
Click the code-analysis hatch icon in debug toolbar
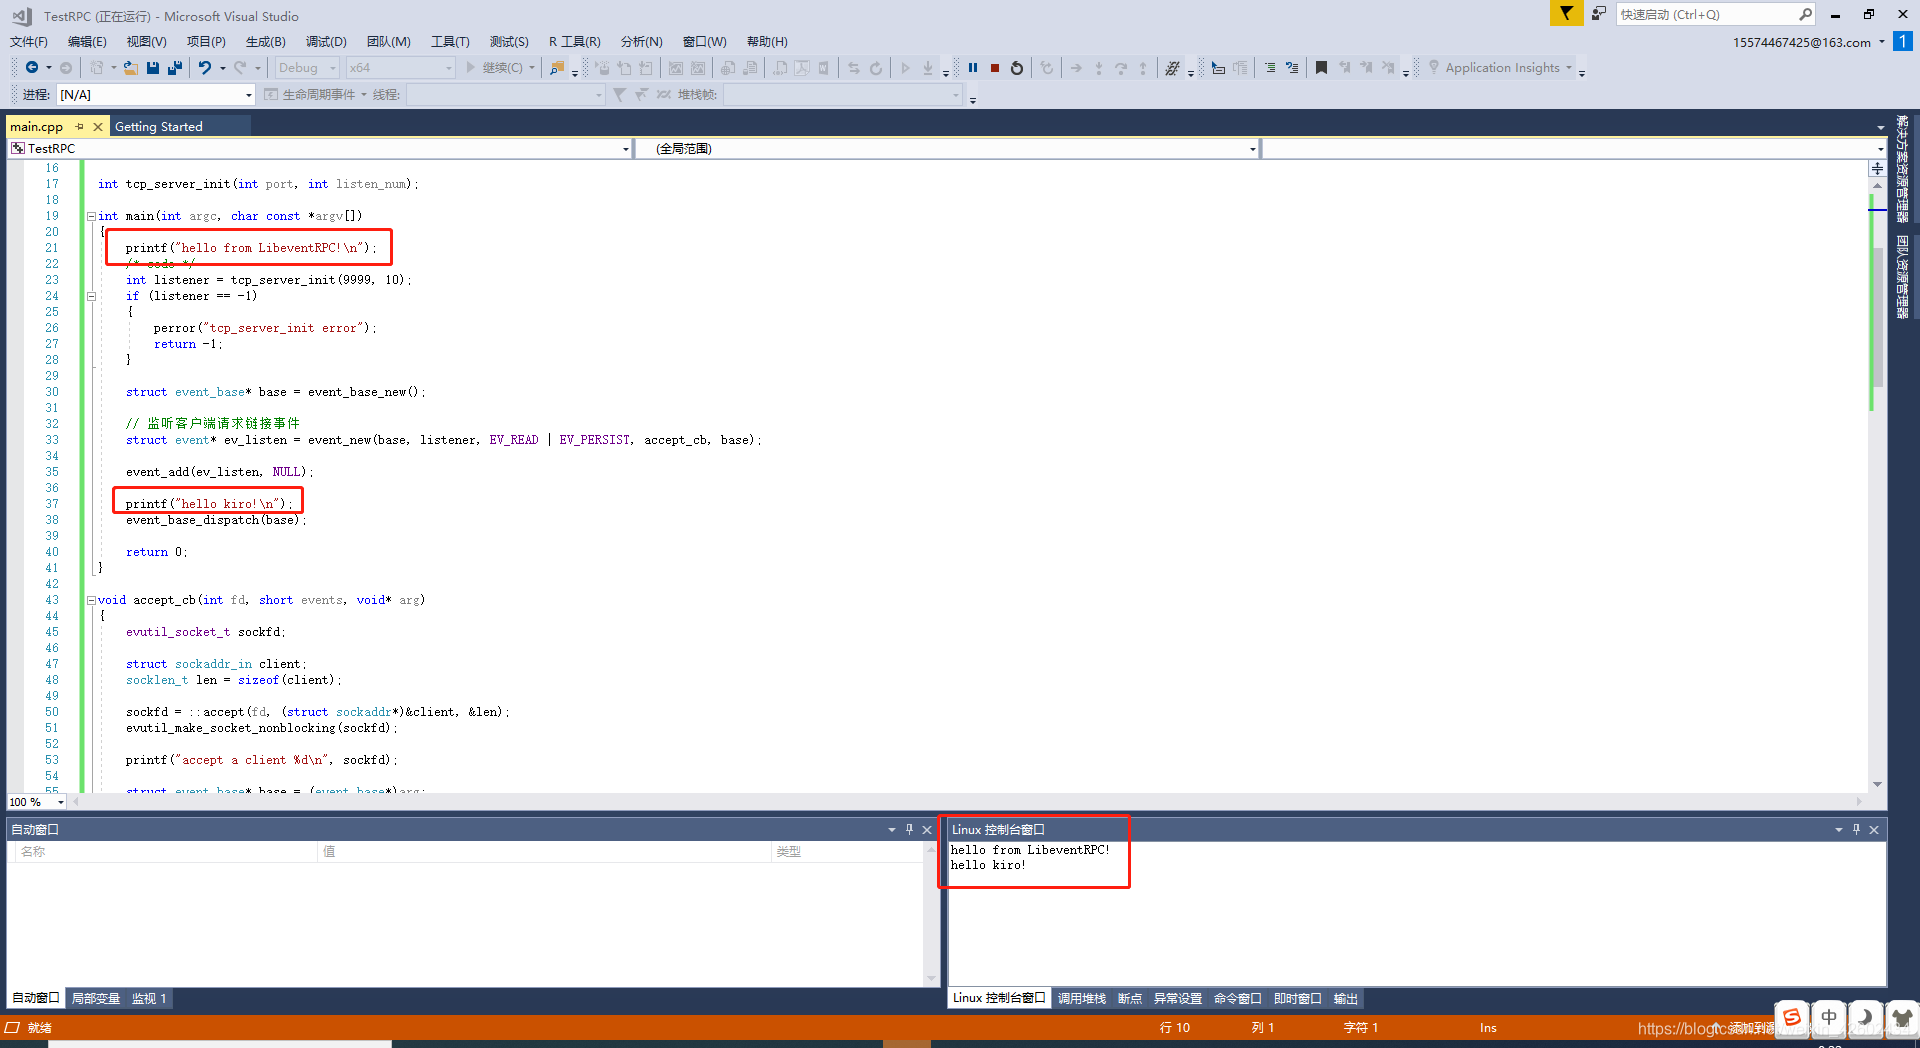(1173, 68)
